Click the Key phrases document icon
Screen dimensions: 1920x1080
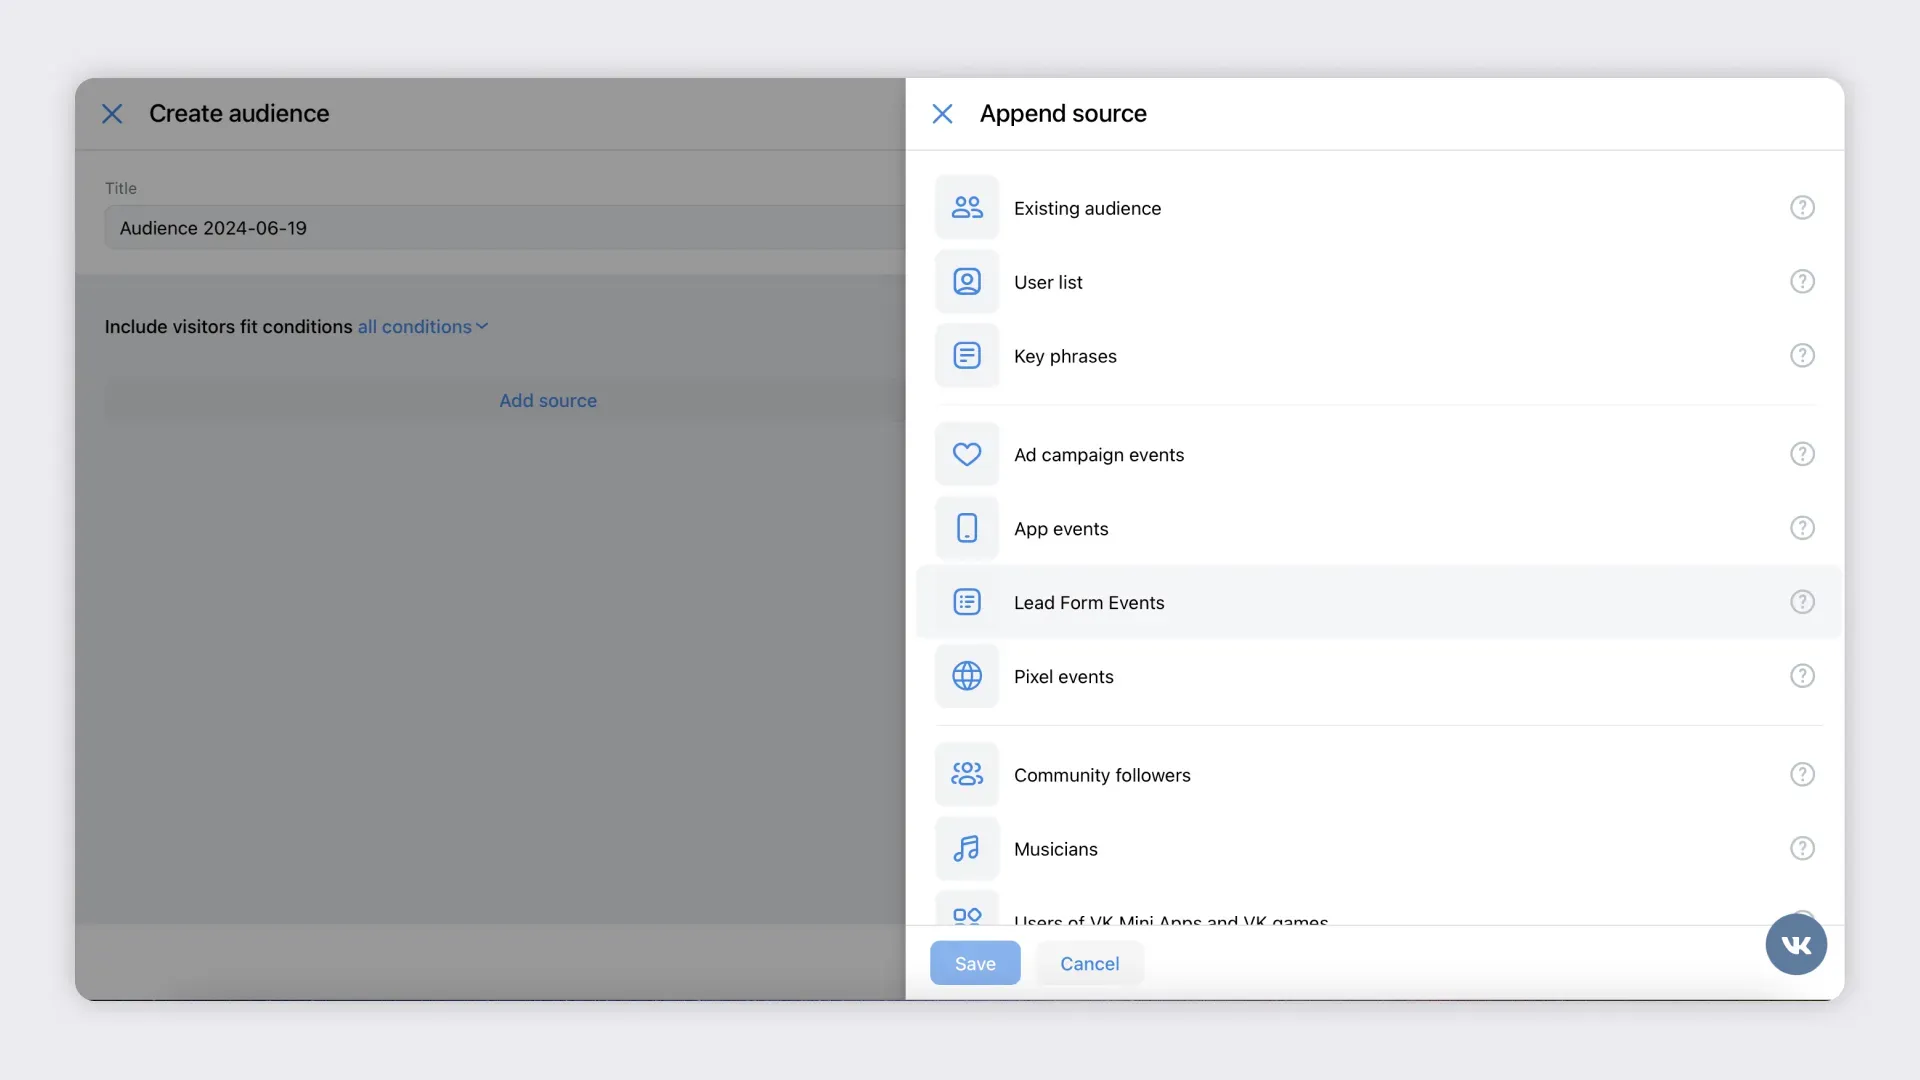tap(966, 356)
